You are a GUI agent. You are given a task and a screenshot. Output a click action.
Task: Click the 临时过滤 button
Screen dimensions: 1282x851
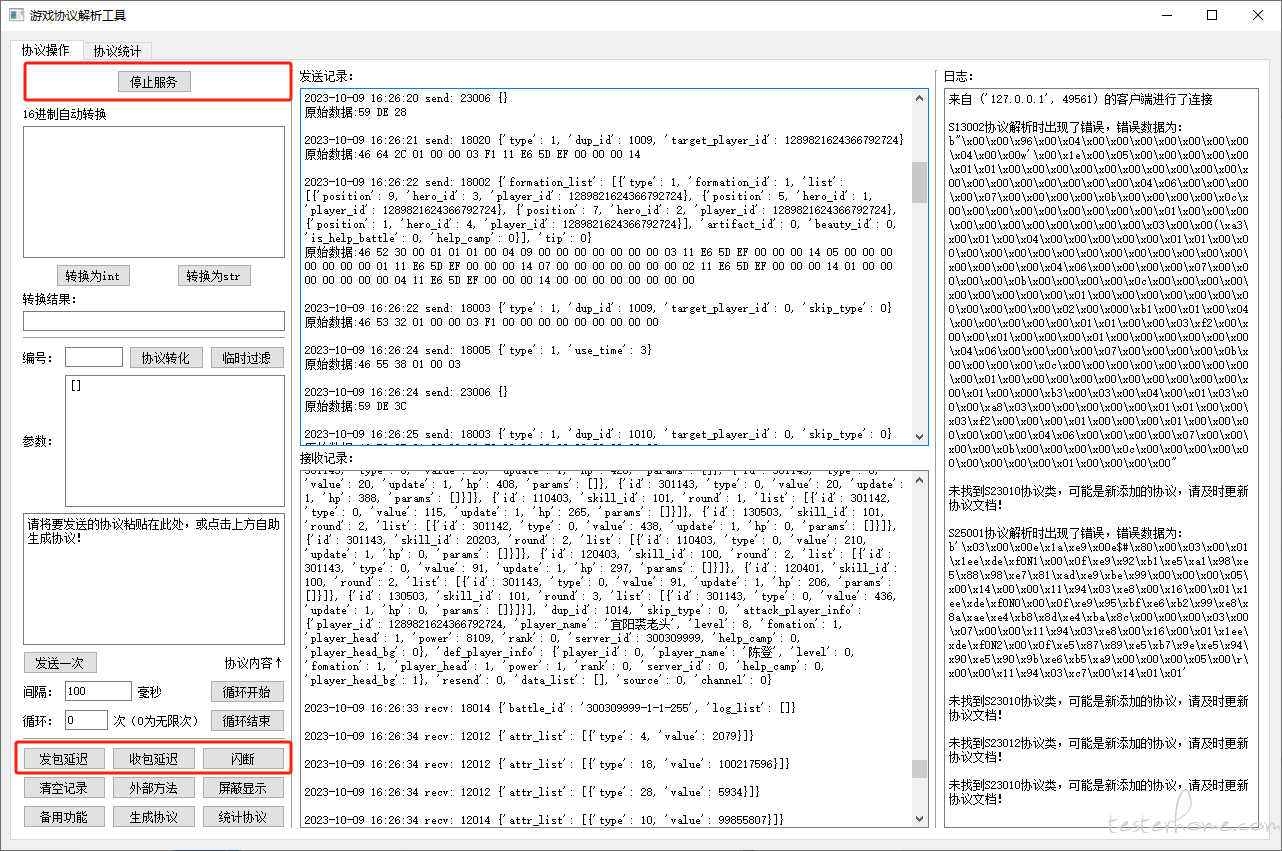(x=247, y=358)
